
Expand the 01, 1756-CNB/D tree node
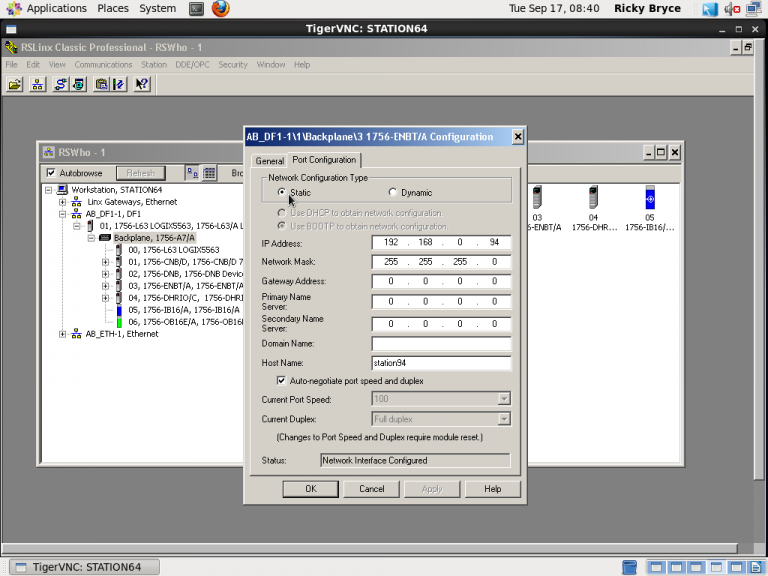105,262
